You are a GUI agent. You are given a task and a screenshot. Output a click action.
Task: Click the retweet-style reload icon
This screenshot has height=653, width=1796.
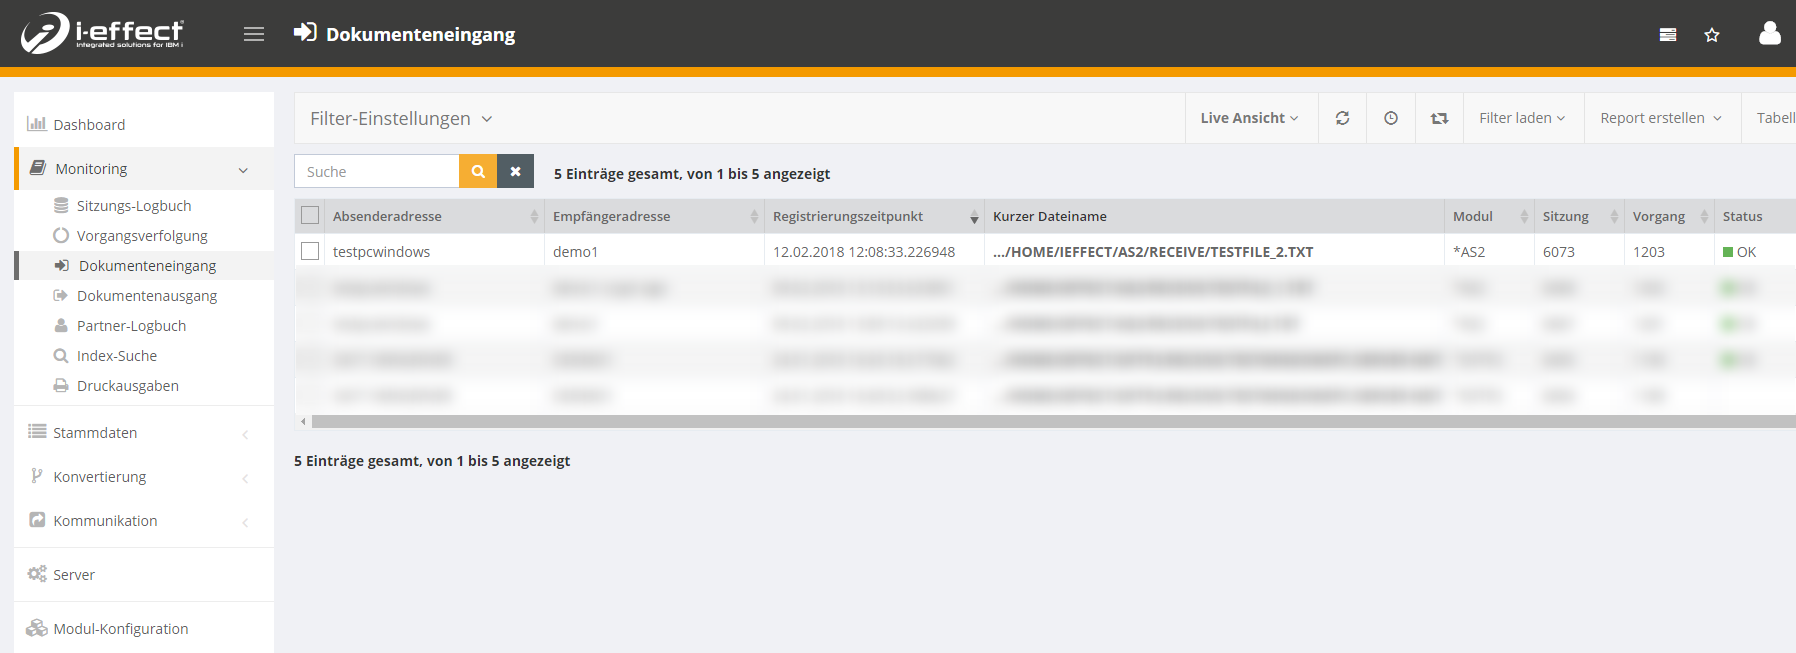[1439, 118]
